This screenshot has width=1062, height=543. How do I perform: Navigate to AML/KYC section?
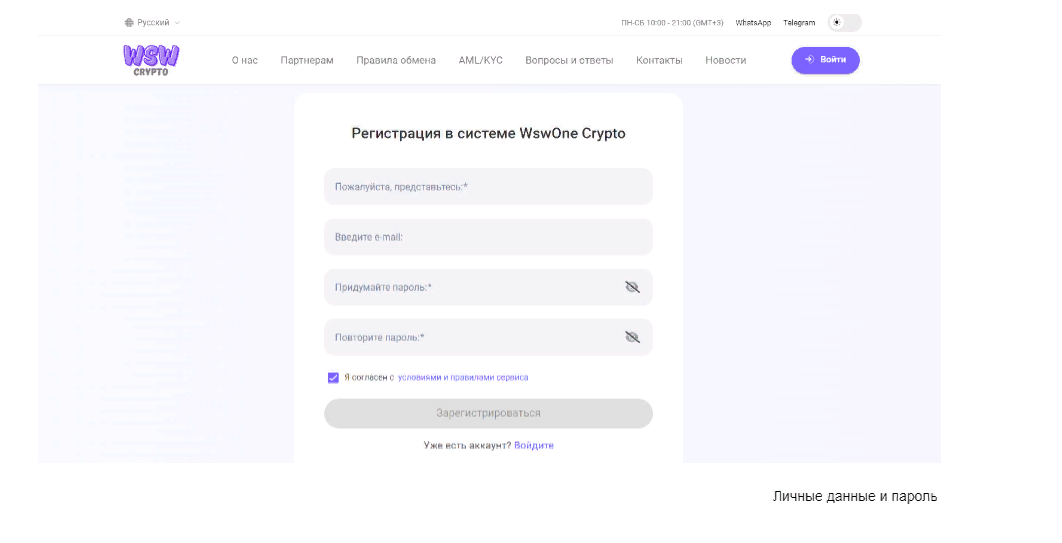[x=481, y=60]
